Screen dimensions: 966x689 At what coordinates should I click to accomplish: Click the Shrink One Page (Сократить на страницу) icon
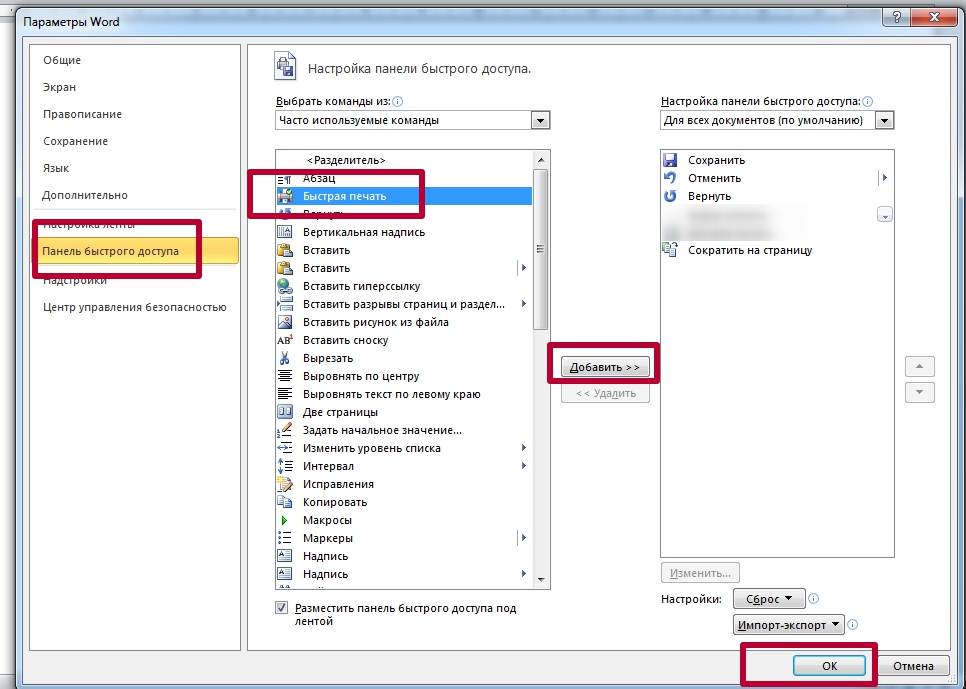pyautogui.click(x=670, y=250)
